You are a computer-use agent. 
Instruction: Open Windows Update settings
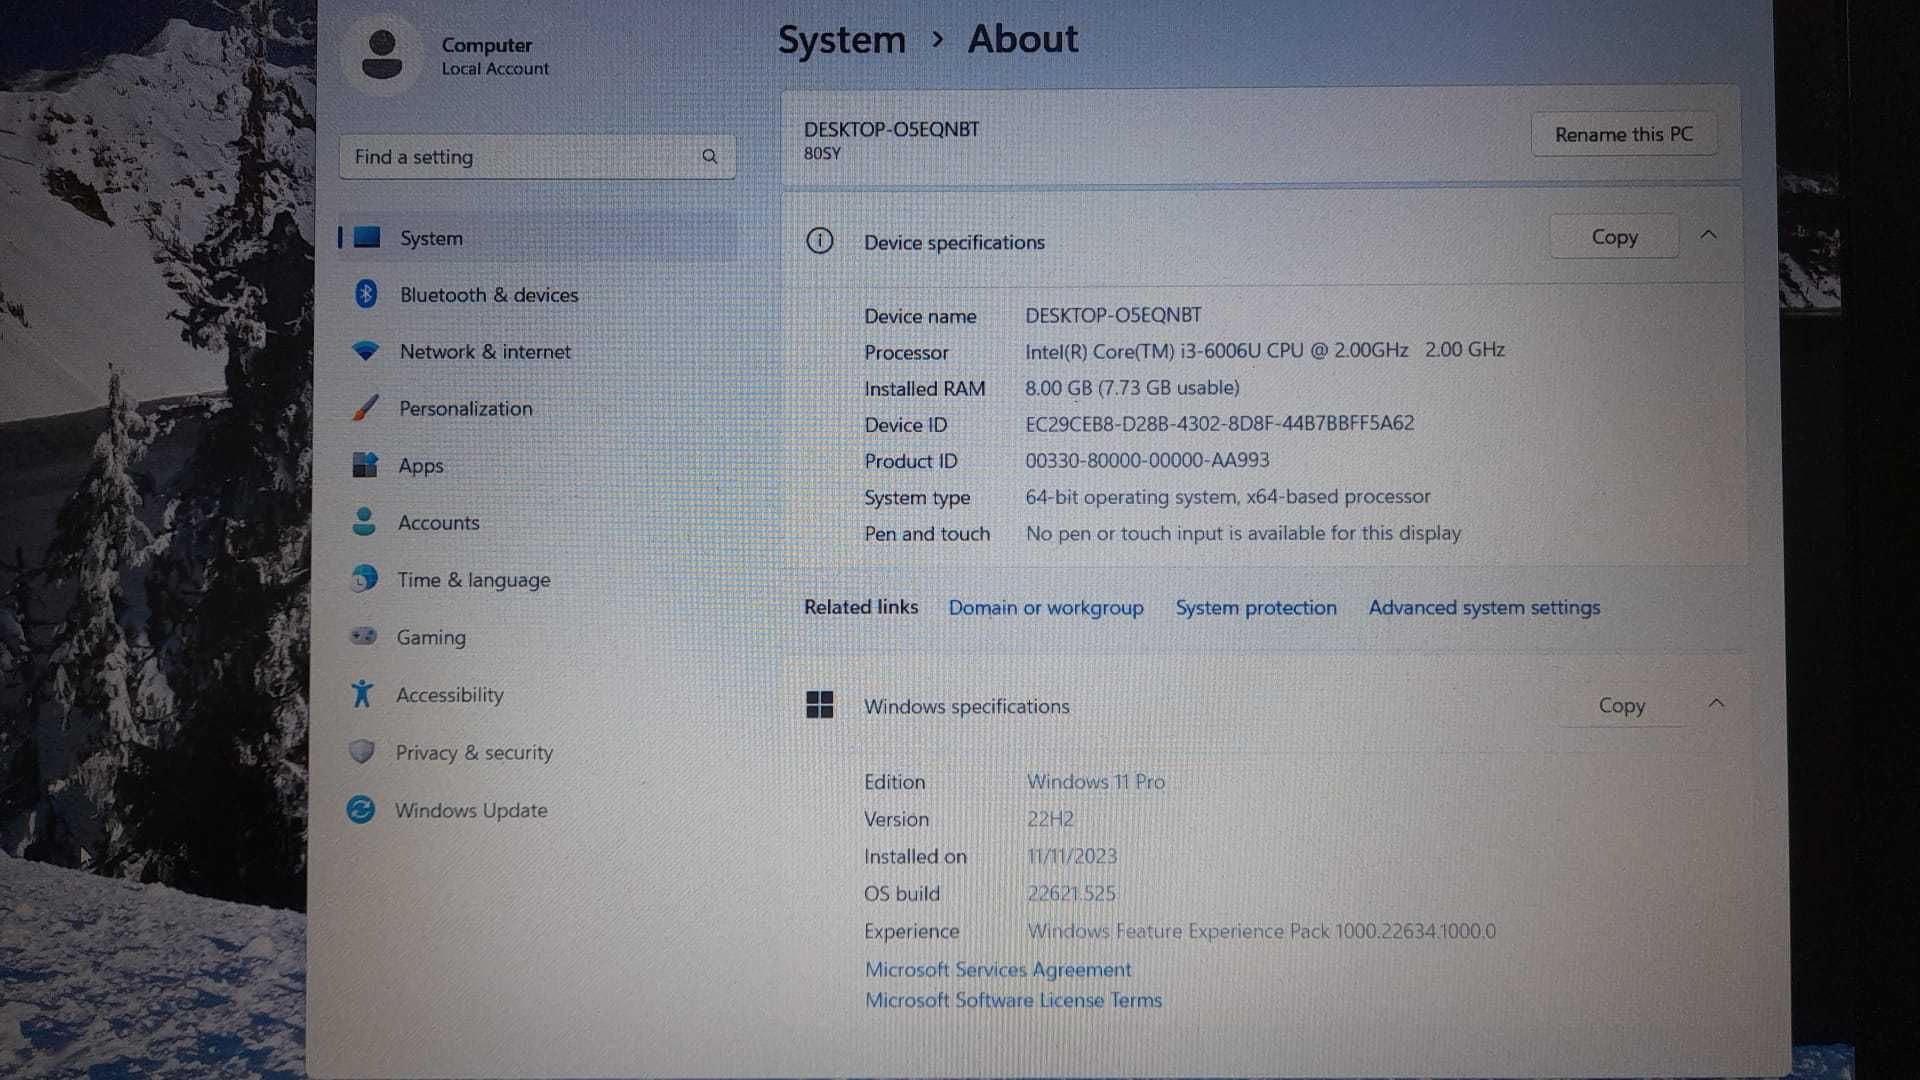(537, 810)
